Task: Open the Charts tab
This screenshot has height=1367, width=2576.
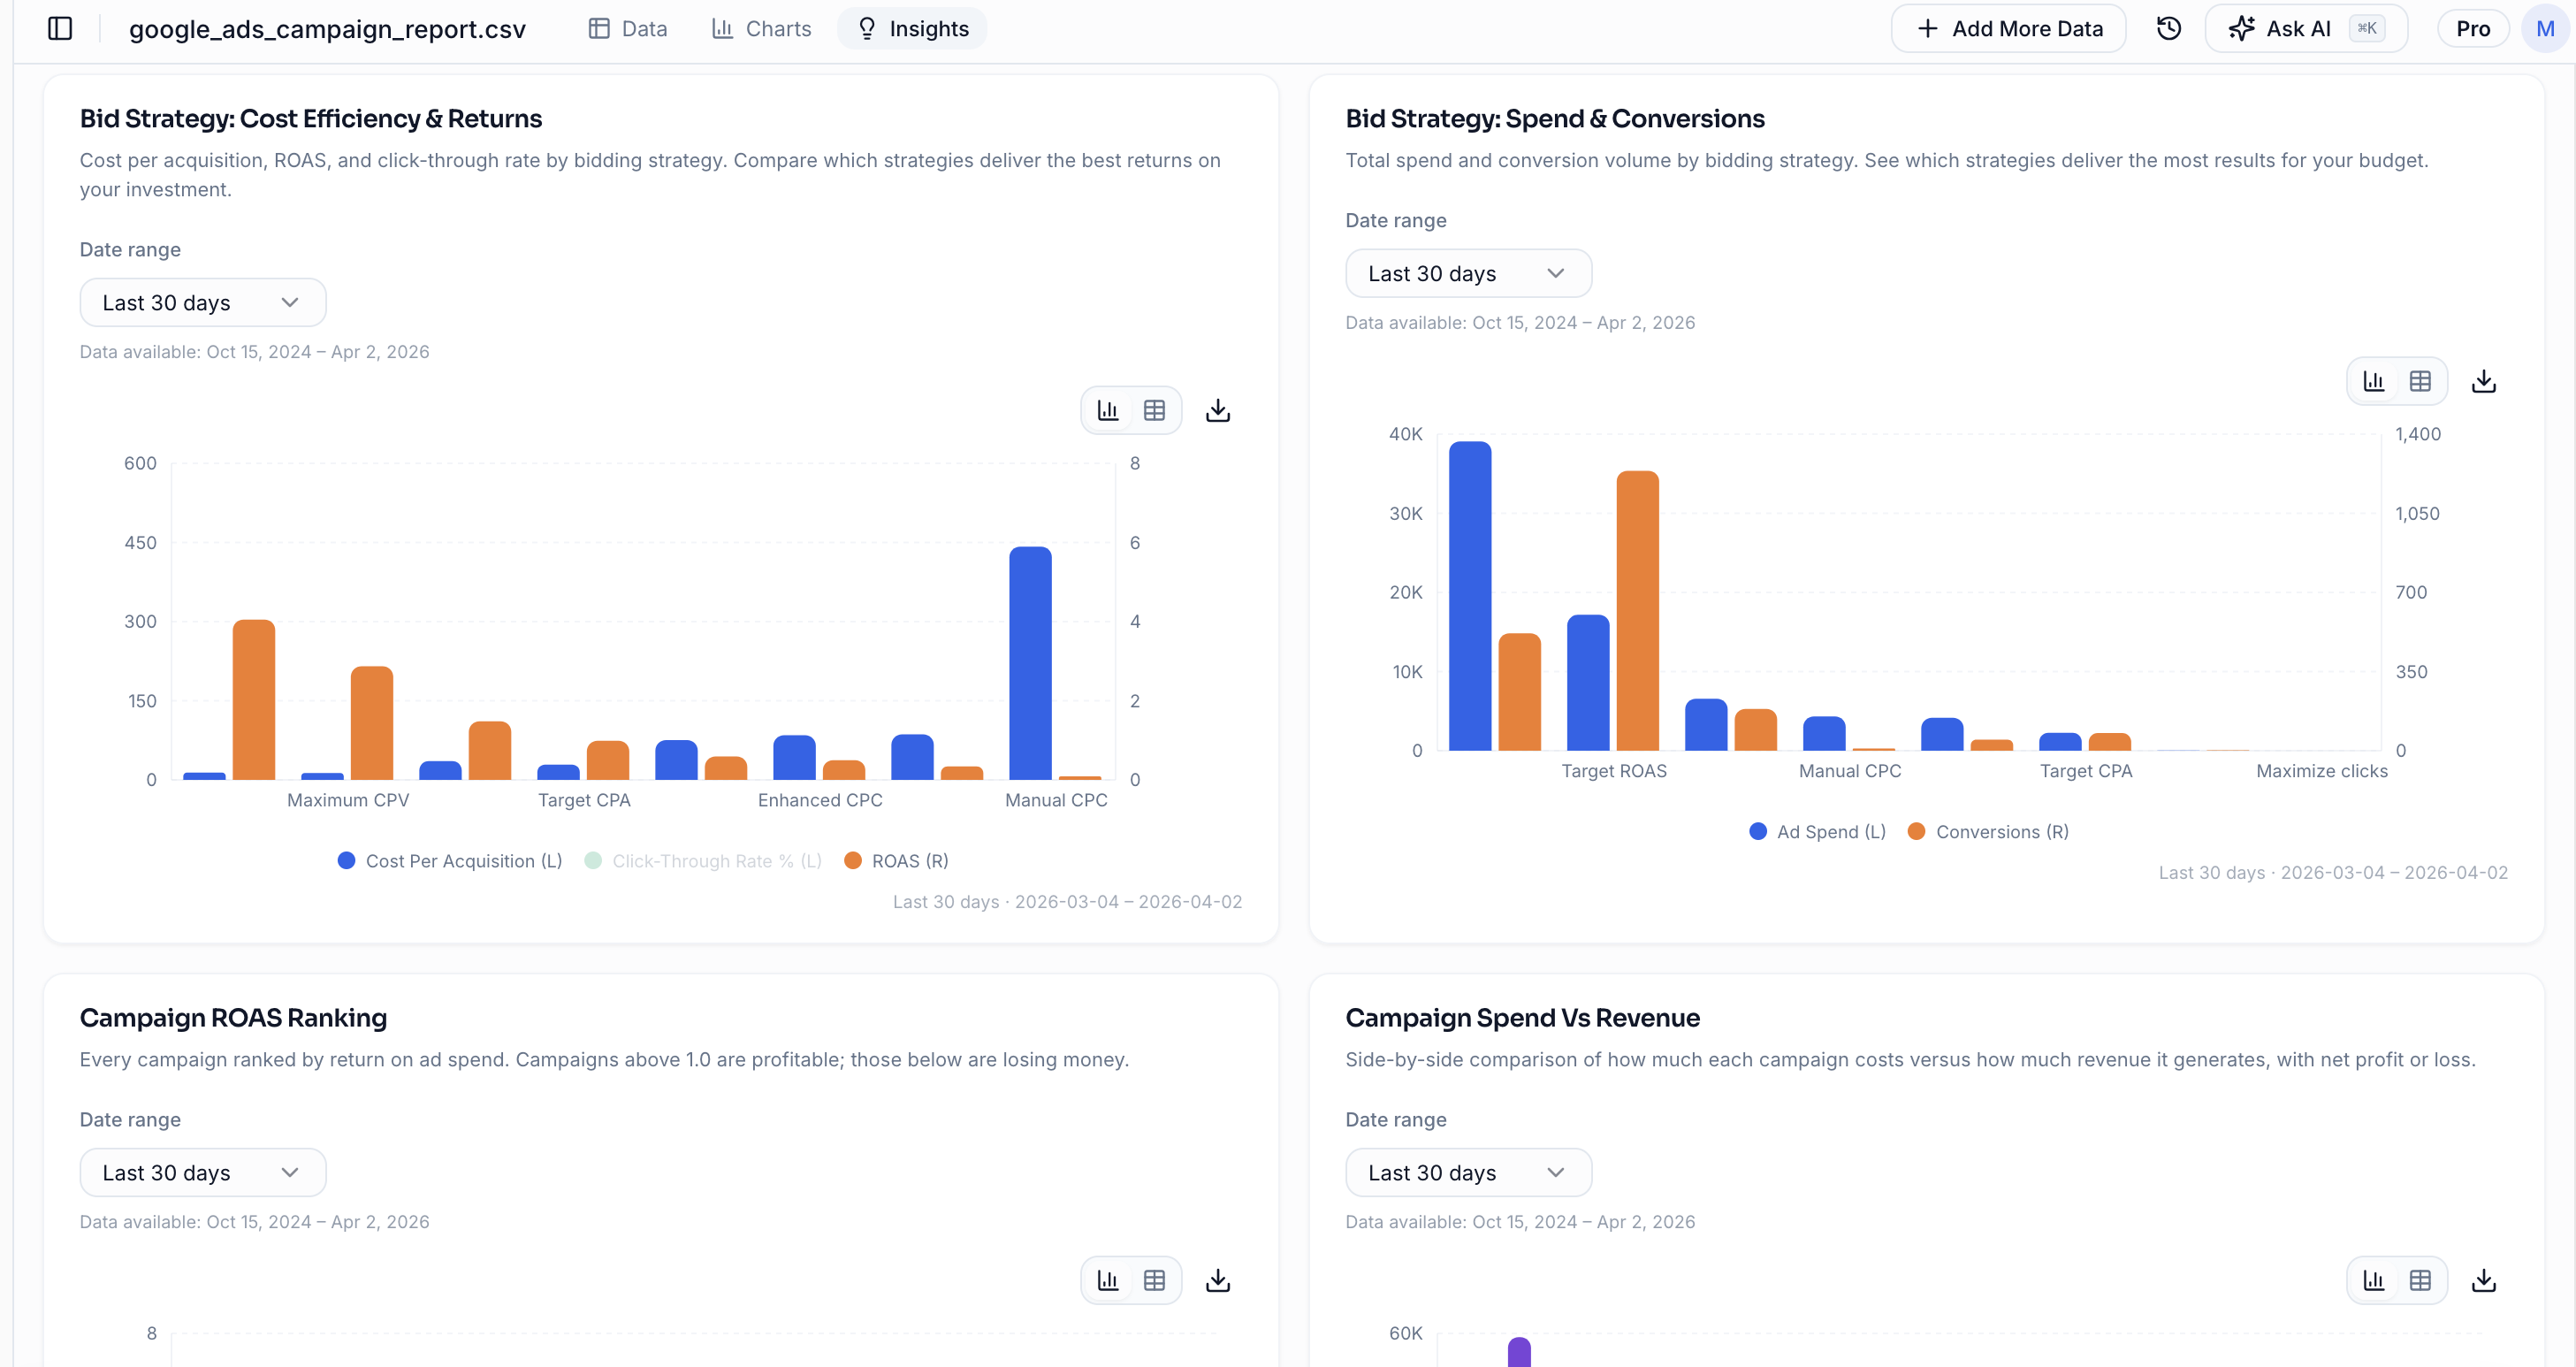Action: coord(760,28)
